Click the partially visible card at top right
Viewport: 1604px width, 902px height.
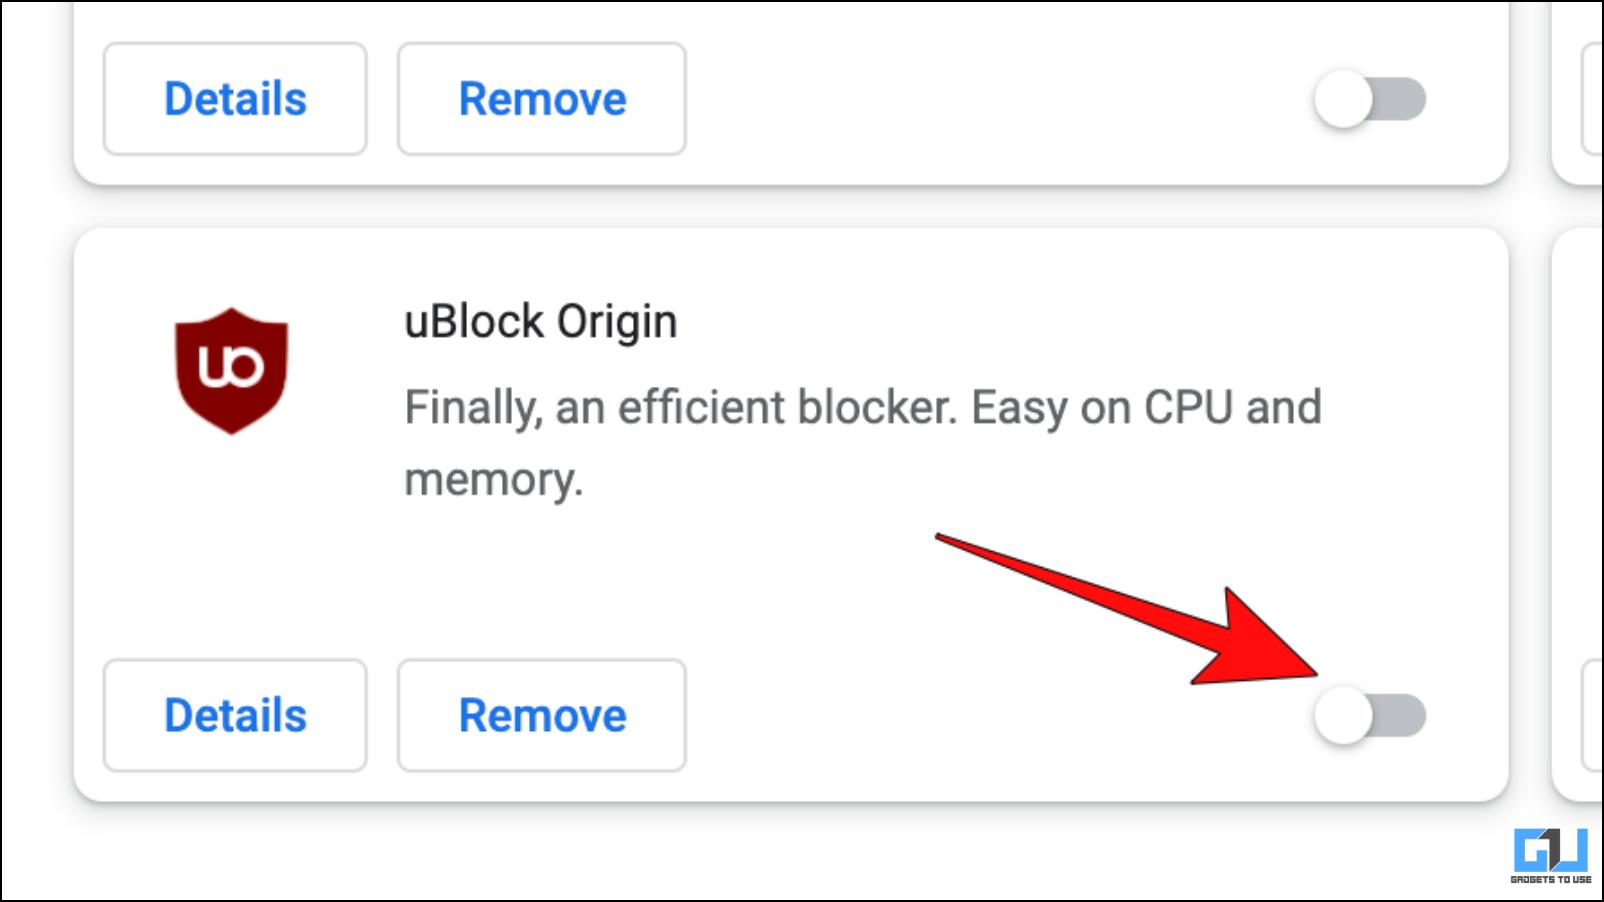point(1578,92)
